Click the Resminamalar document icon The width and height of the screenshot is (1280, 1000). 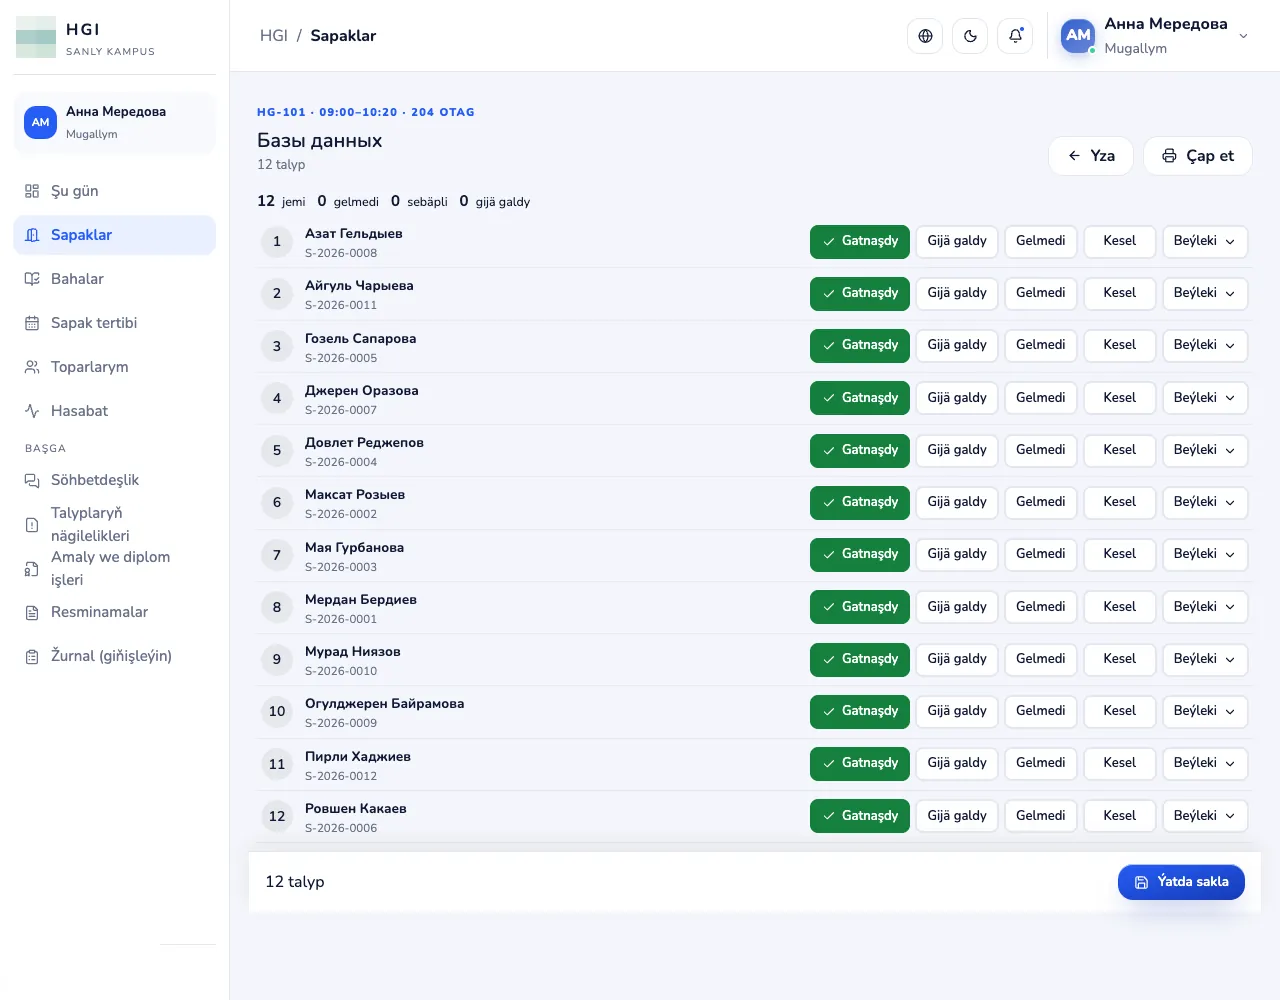(x=32, y=612)
